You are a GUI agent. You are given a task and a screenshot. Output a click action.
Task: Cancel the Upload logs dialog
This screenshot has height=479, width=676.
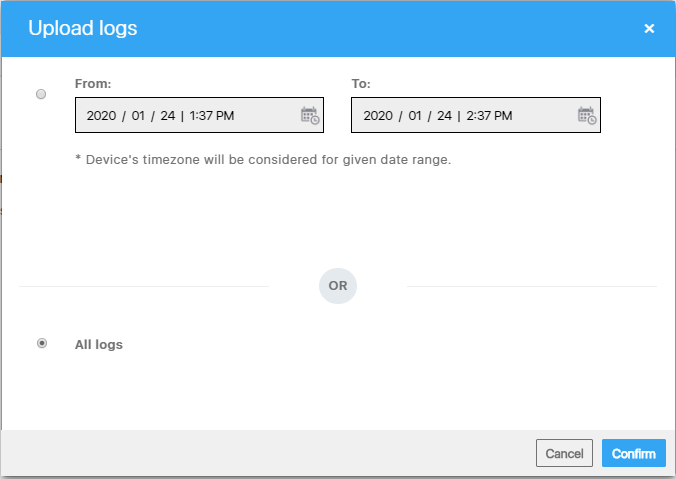tap(564, 453)
